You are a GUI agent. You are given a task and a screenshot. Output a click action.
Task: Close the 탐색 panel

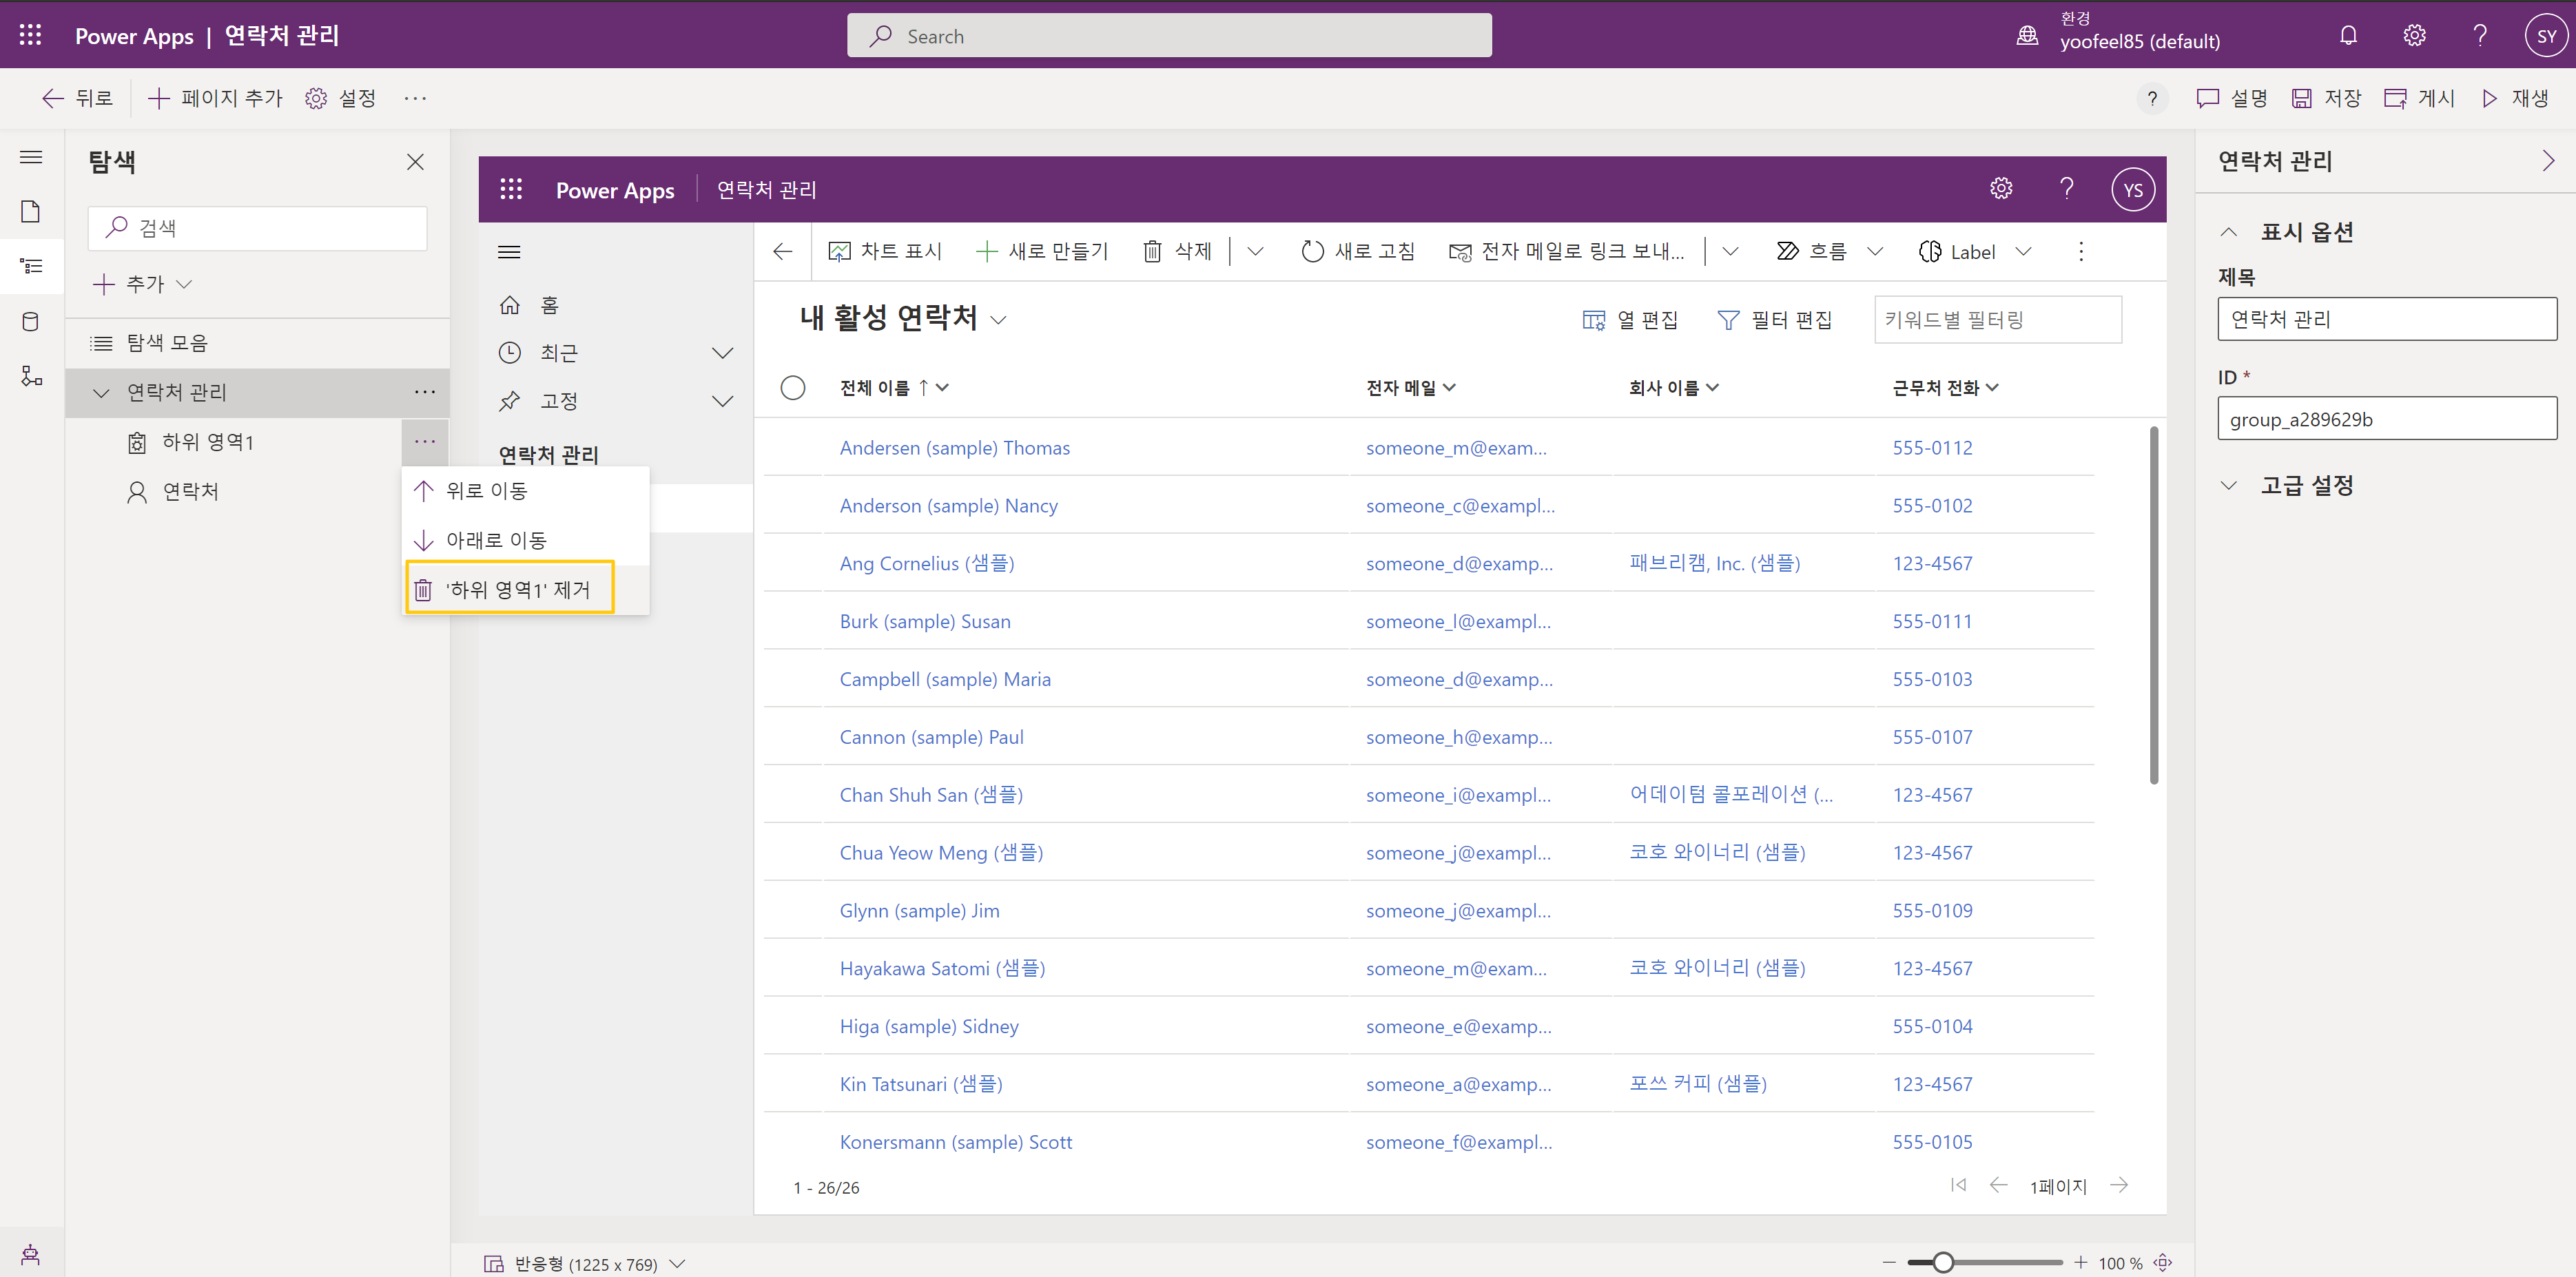coord(415,162)
